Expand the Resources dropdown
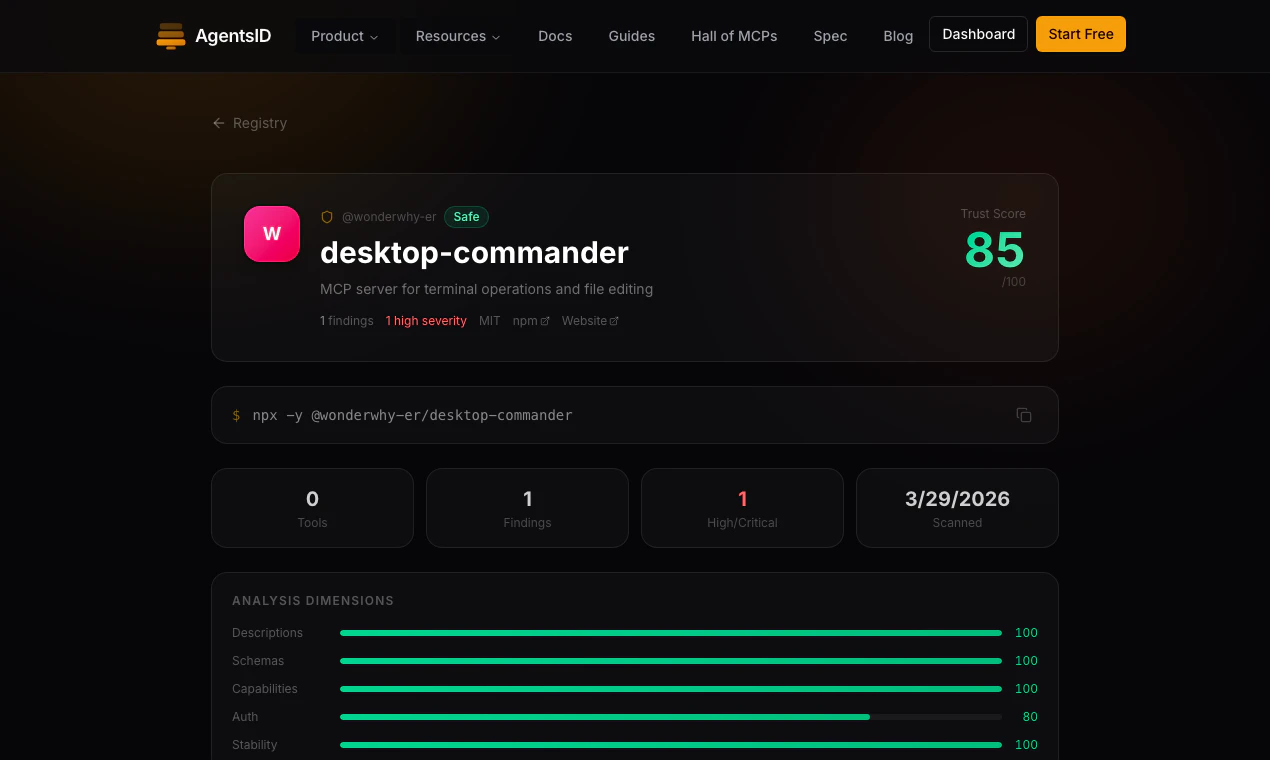Image resolution: width=1270 pixels, height=760 pixels. 456,35
